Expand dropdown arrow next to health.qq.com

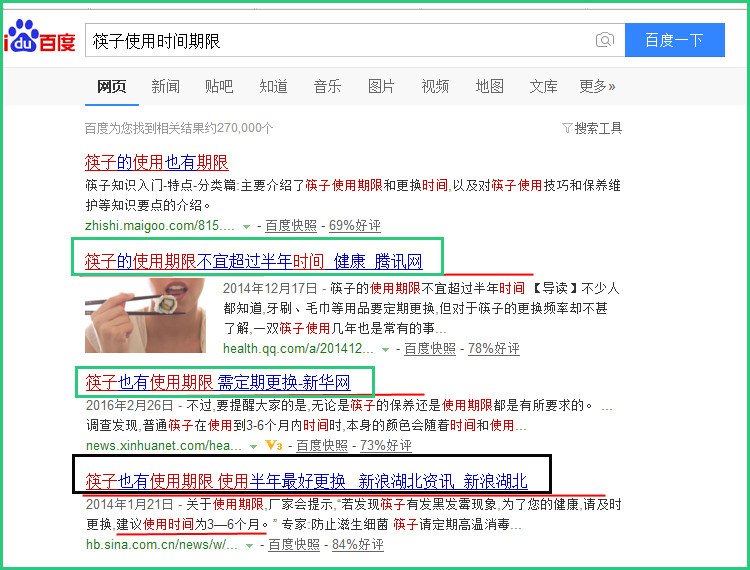coord(385,350)
